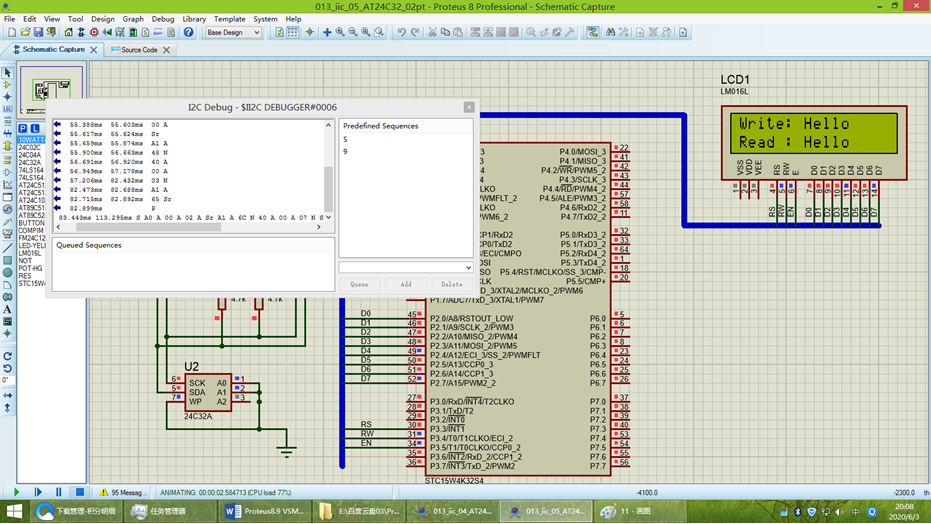Switch to the Source Code tab
The image size is (931, 524).
coord(140,50)
